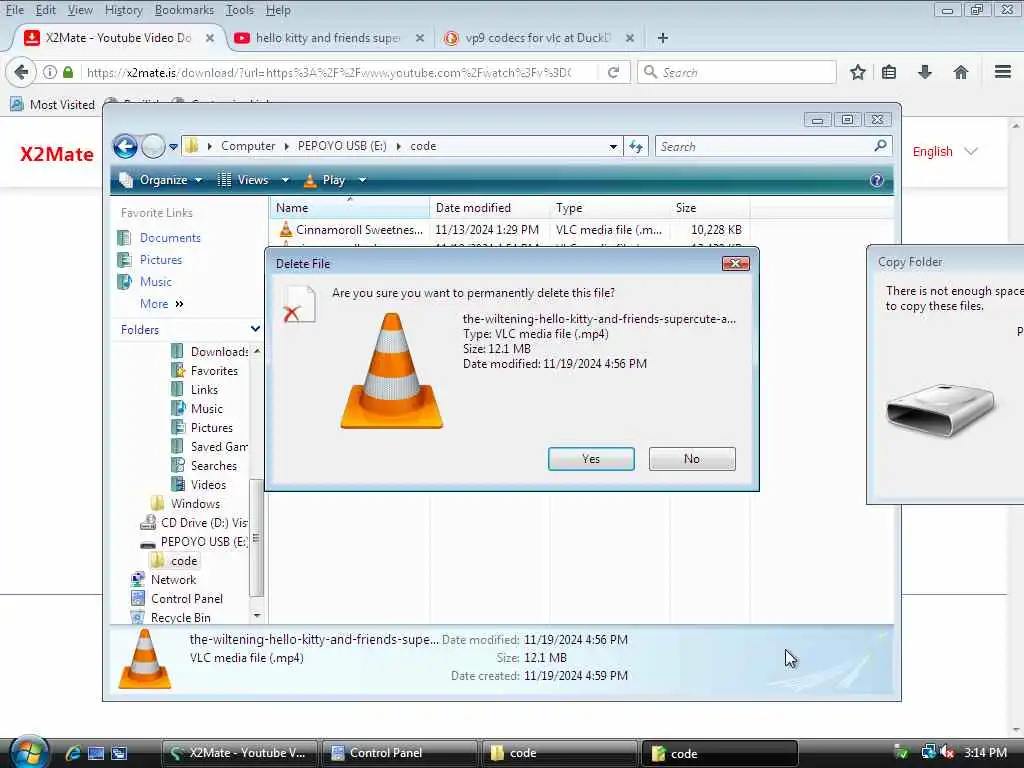
Task: Refresh the Explorer address bar
Action: click(x=636, y=146)
